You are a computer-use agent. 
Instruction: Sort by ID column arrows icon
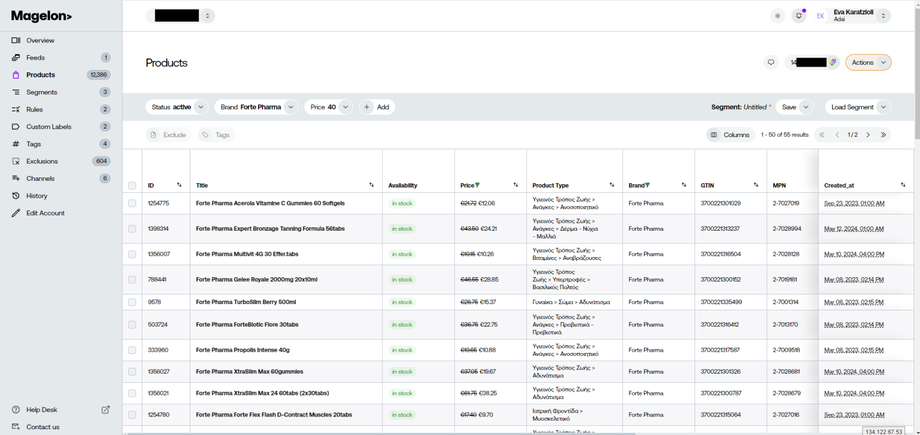[x=179, y=185]
